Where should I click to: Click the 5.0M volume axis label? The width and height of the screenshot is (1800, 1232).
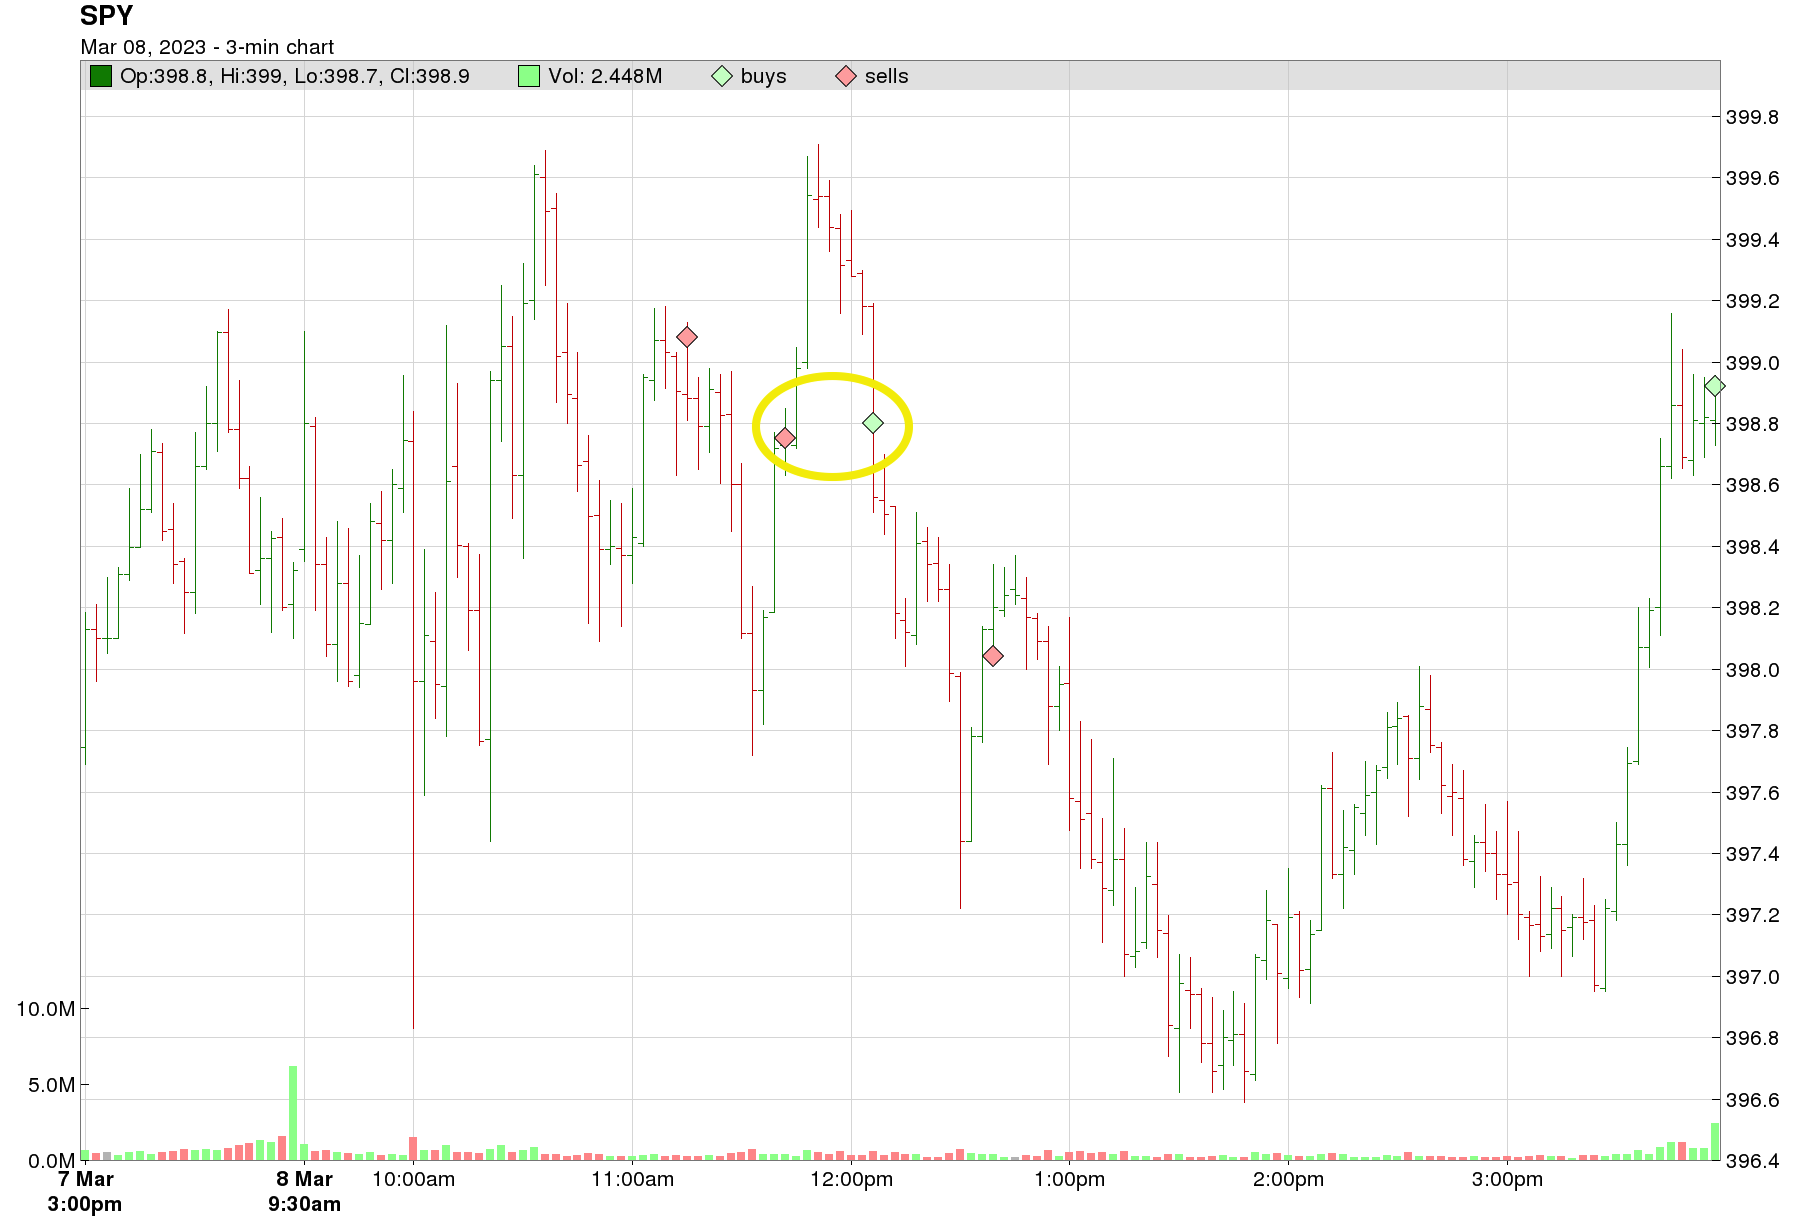click(x=52, y=1085)
